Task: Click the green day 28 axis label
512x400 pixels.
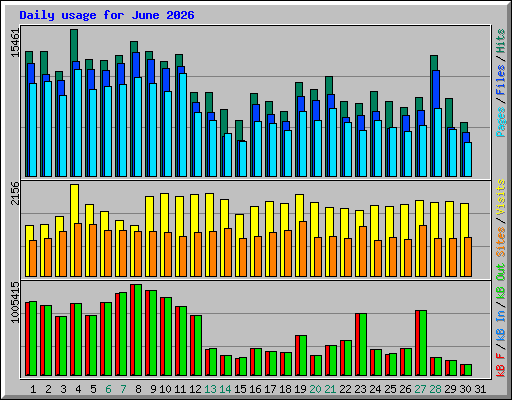Action: pyautogui.click(x=435, y=389)
